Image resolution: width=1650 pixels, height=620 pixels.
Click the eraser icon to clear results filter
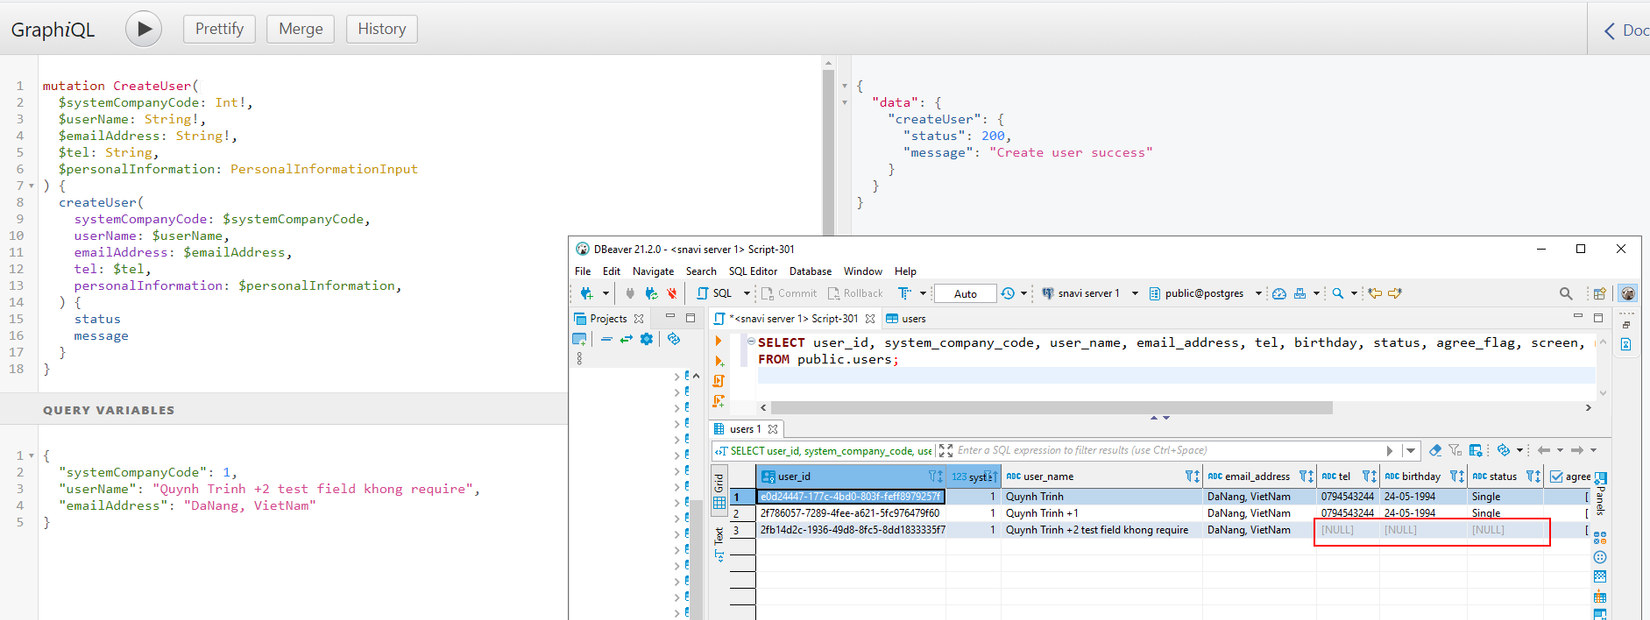pos(1435,451)
